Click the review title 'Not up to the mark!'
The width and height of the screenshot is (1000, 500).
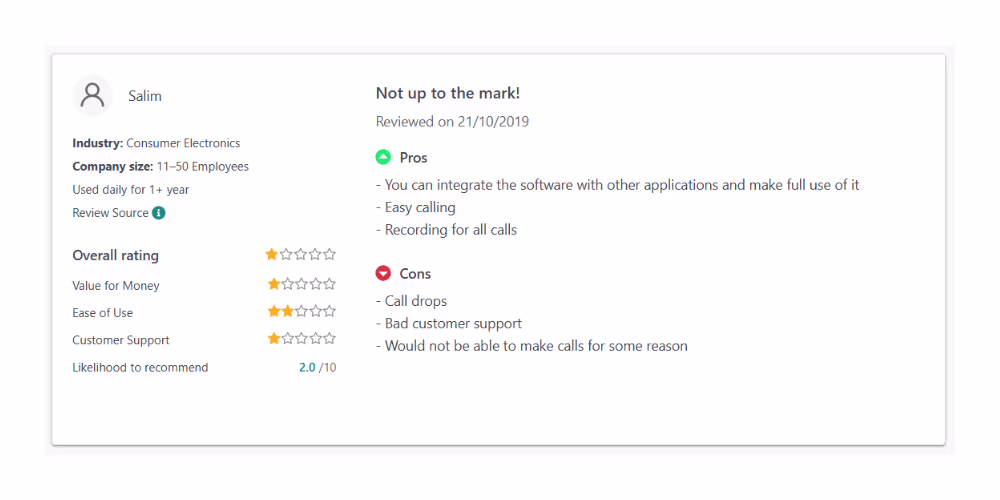pos(447,93)
